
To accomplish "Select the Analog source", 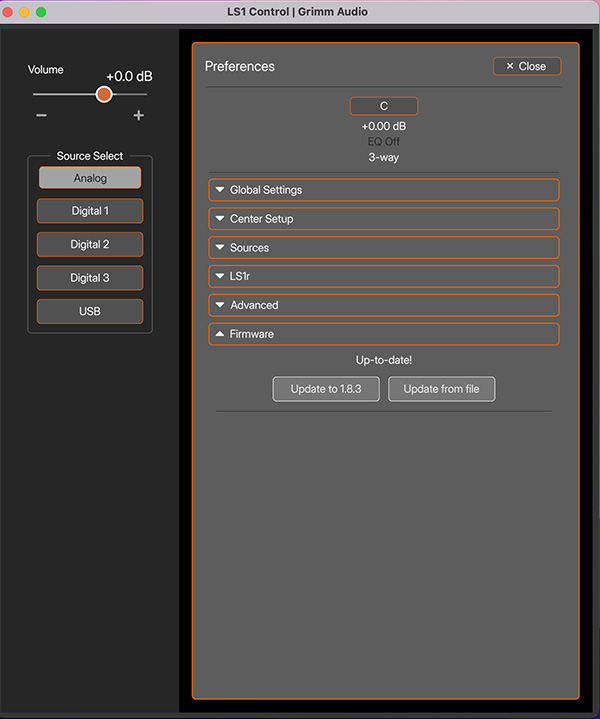I will point(90,178).
